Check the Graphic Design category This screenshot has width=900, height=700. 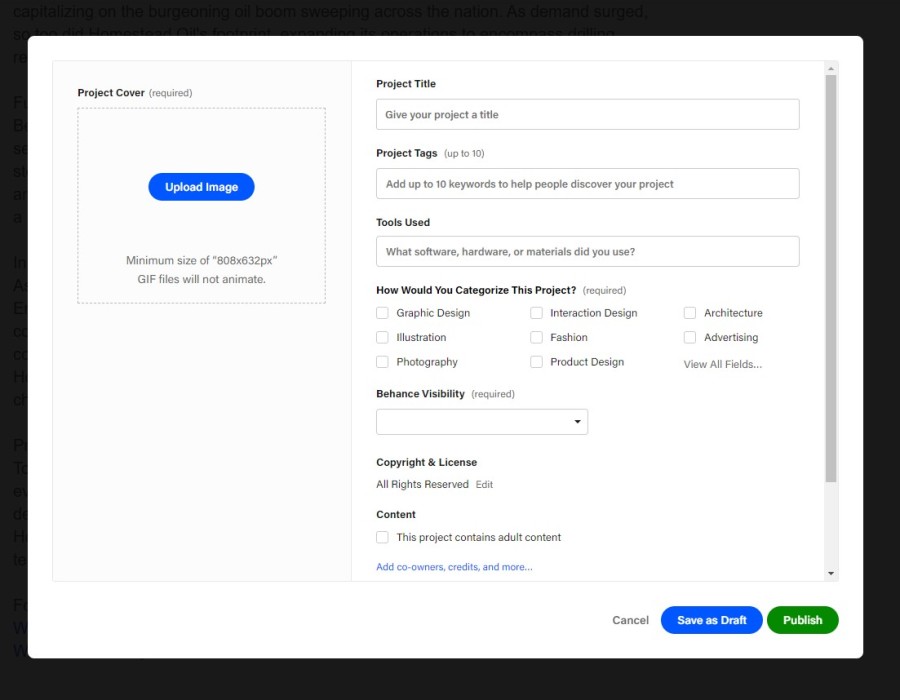(382, 313)
